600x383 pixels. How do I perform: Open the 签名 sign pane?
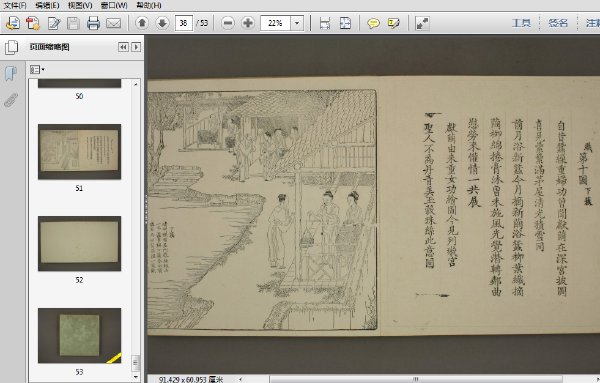pyautogui.click(x=558, y=23)
